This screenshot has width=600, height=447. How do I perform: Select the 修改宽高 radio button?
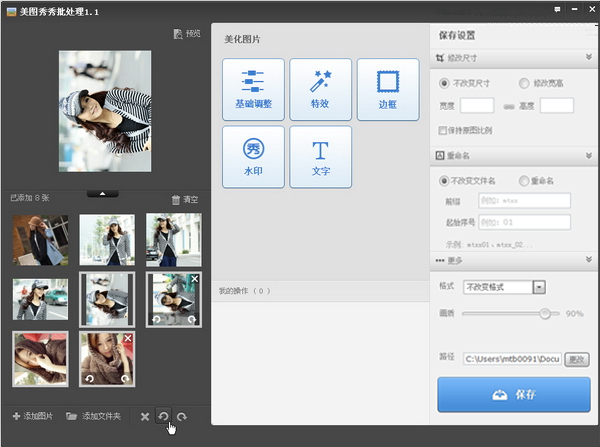pos(524,83)
